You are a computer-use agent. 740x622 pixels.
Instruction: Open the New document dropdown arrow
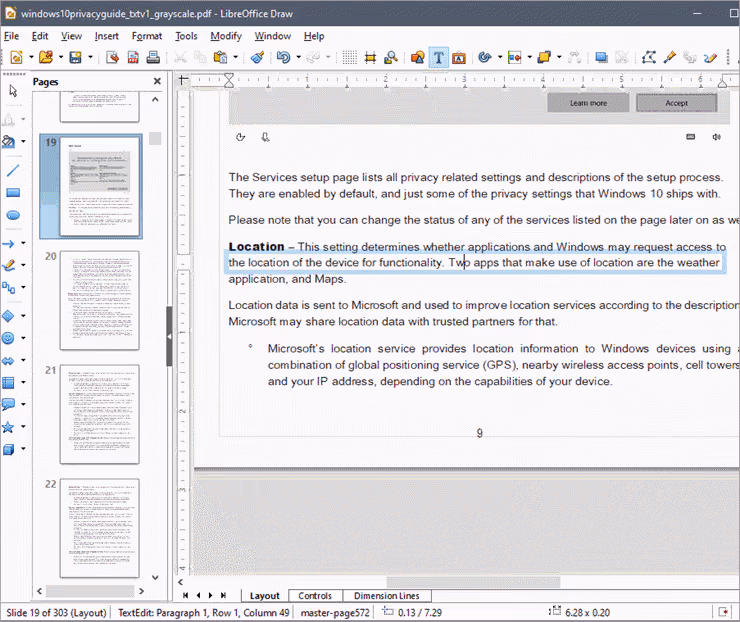click(x=31, y=58)
